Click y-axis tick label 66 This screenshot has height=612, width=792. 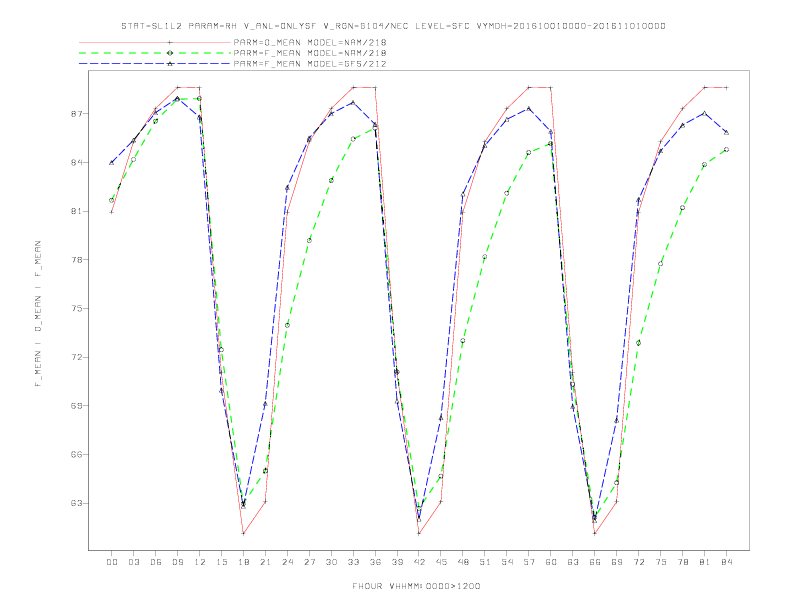click(x=76, y=454)
